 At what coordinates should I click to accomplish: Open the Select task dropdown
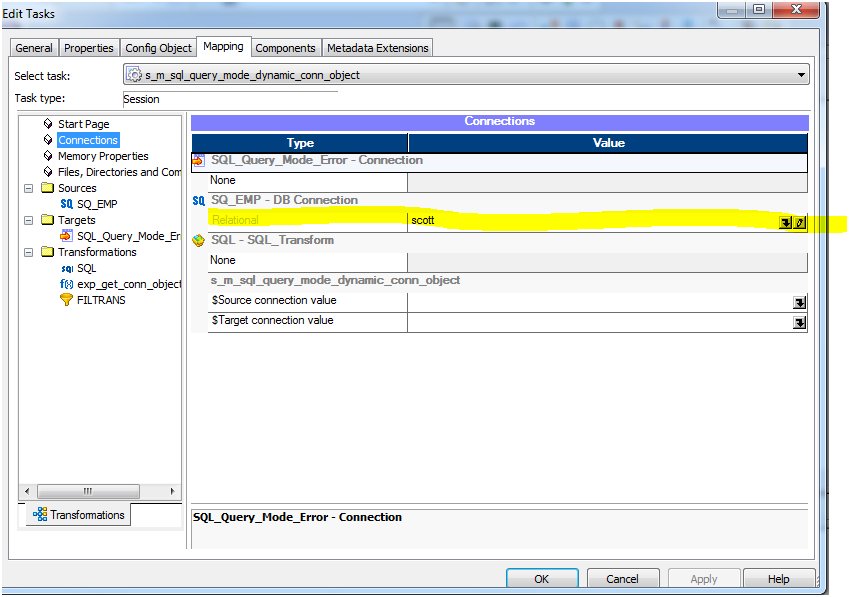tap(803, 74)
